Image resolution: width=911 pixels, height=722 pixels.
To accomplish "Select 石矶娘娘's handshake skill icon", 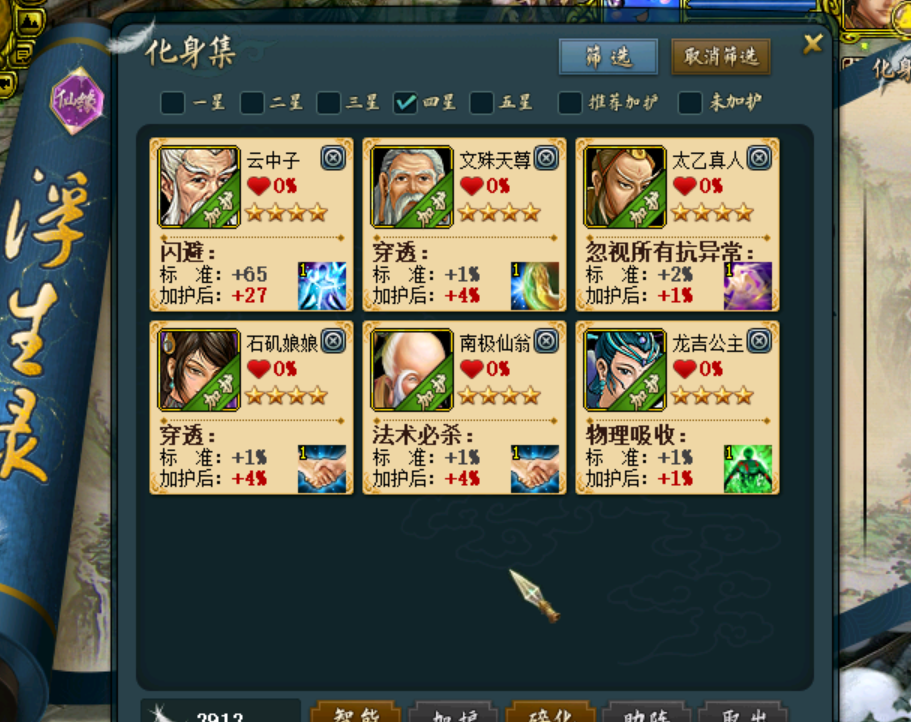I will (x=322, y=469).
